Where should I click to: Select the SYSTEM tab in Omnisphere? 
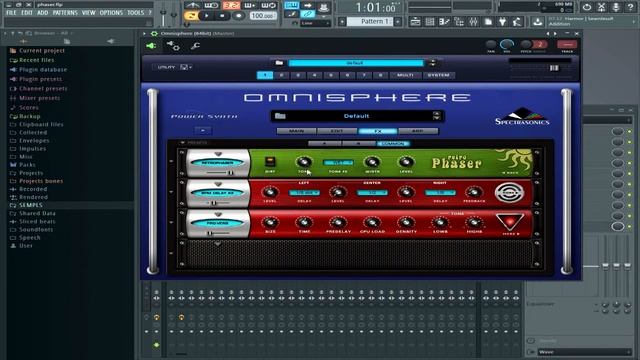[439, 75]
